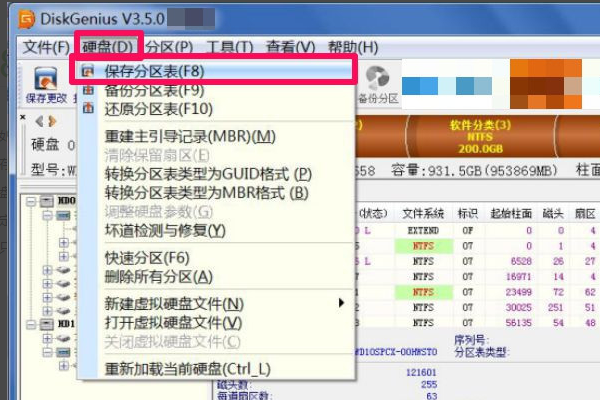Click the 保存更改 toolbar icon
Viewport: 600px width, 400px height.
(x=46, y=79)
